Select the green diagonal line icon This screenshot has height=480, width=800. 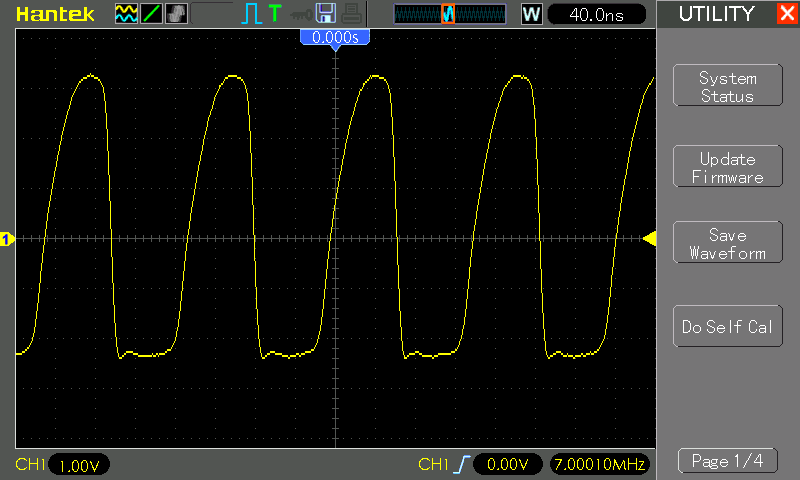pos(152,14)
